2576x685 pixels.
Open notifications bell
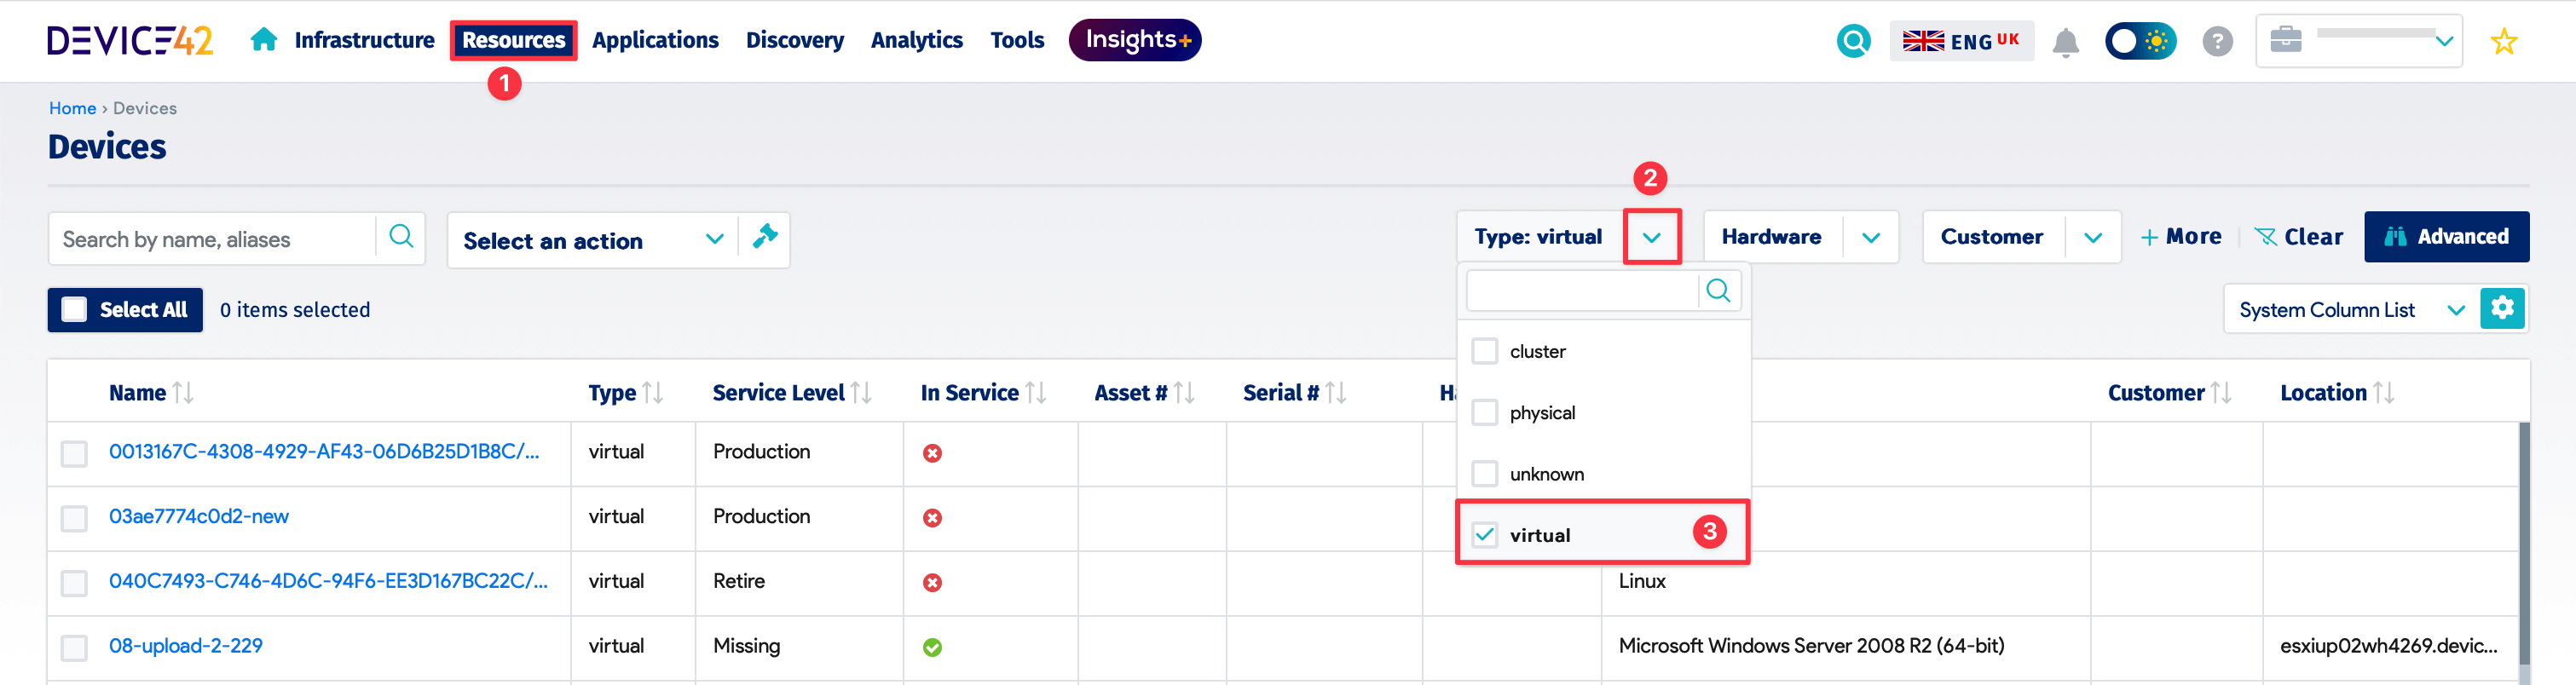[x=2065, y=42]
